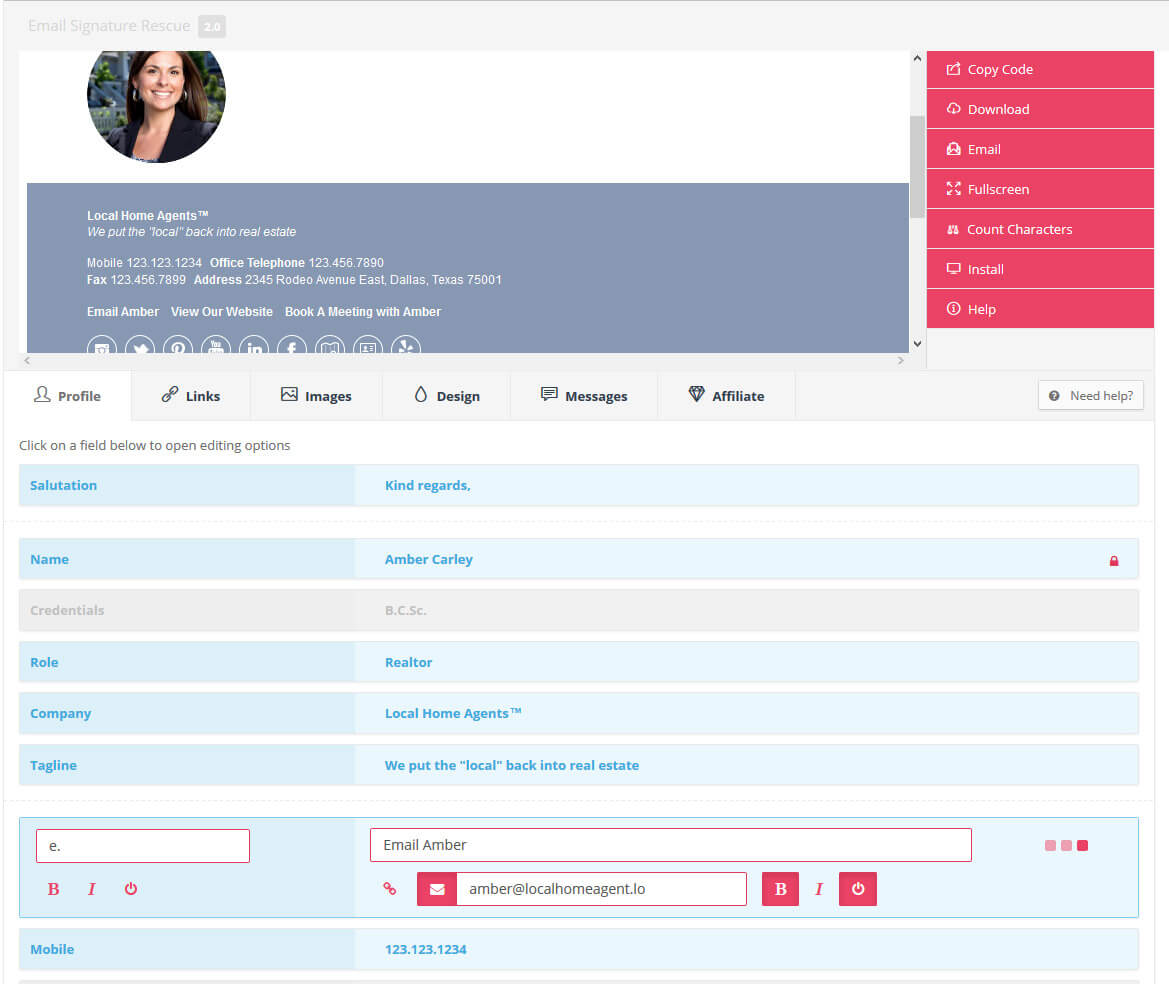
Task: Open editing options for the Mobile field
Action: click(186, 949)
